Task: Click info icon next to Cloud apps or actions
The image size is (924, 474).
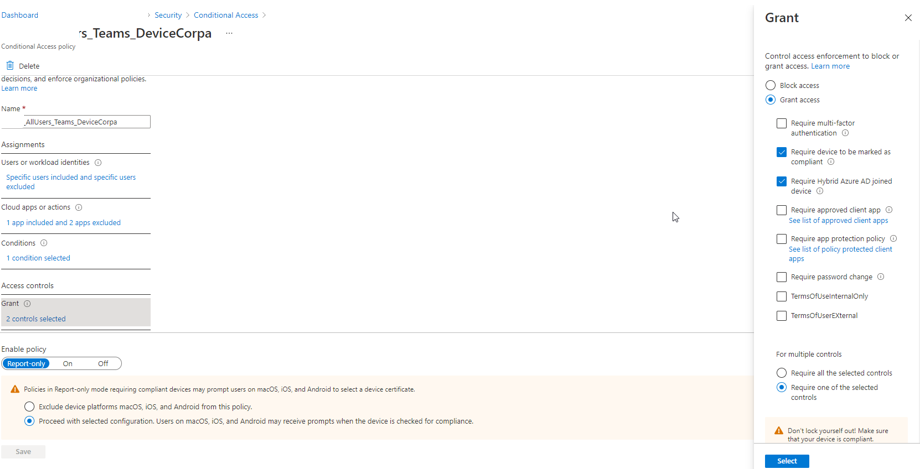Action: 79,208
